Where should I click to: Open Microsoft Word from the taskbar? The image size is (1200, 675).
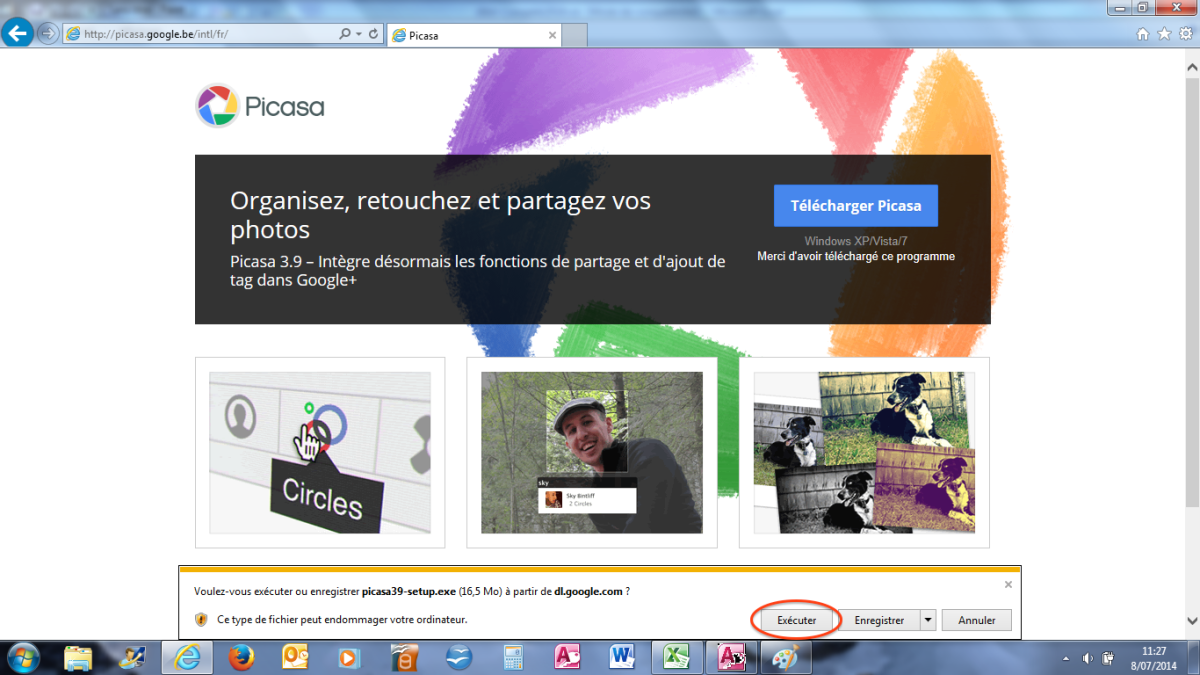click(x=622, y=657)
